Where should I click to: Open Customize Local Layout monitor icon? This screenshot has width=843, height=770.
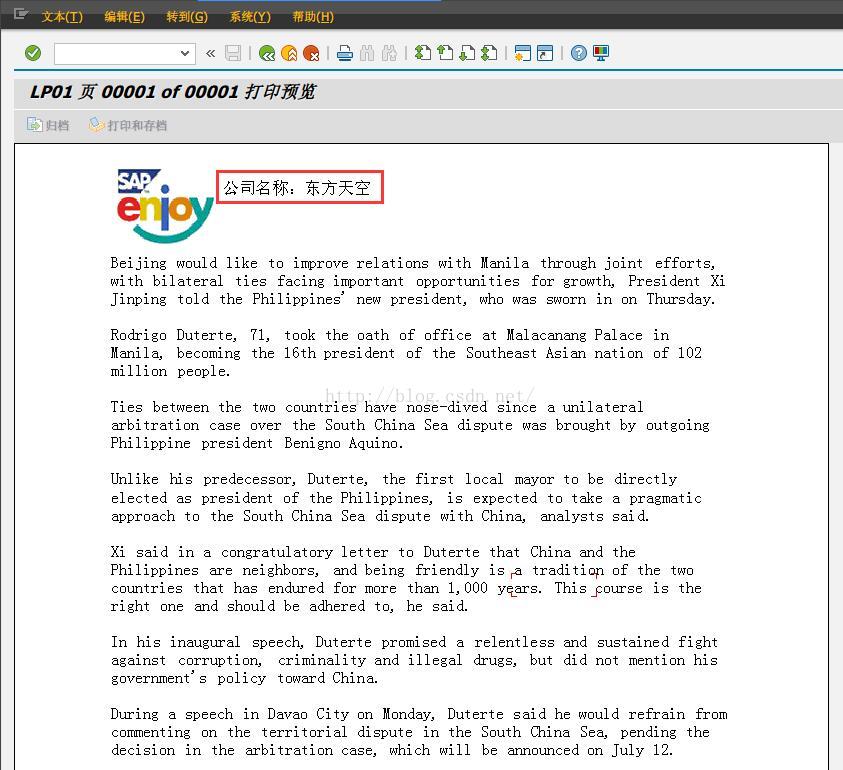click(x=601, y=53)
